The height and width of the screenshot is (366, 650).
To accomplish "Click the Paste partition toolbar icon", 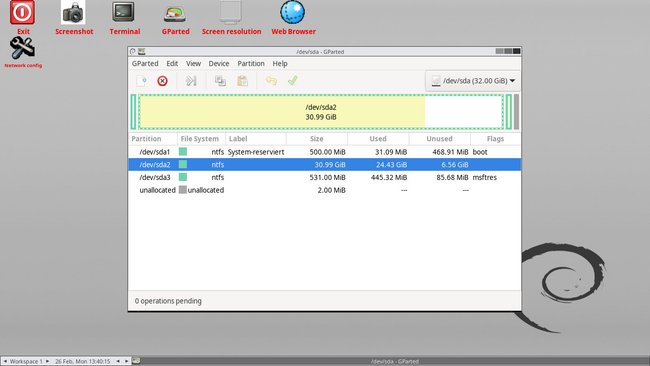I will [242, 81].
